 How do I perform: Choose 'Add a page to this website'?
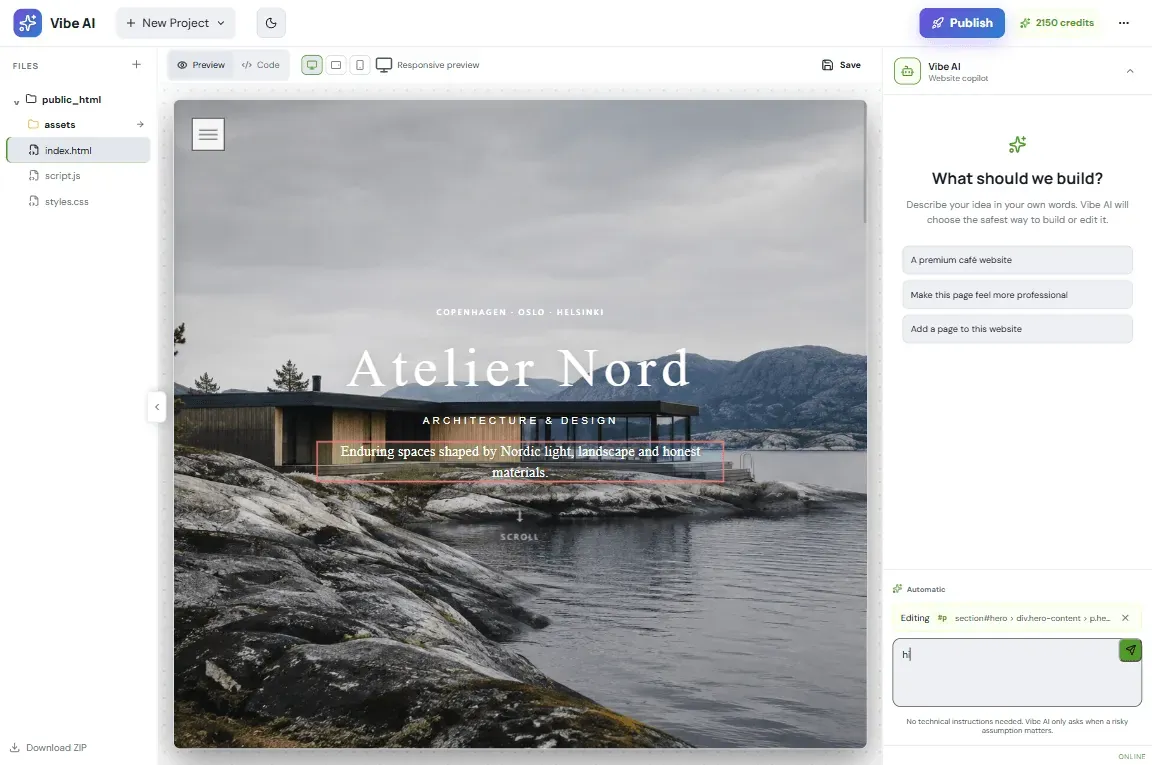(x=1017, y=329)
